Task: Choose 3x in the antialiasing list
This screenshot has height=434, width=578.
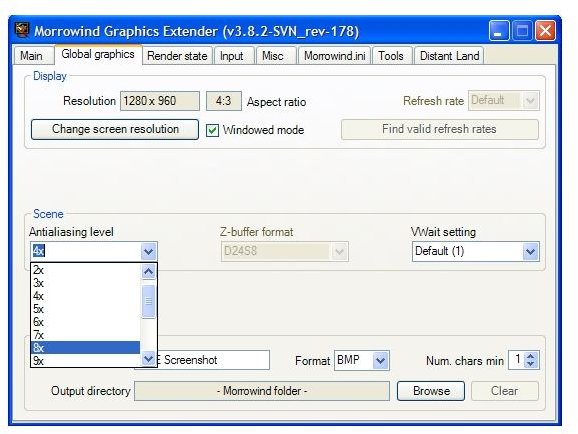Action: (x=86, y=283)
